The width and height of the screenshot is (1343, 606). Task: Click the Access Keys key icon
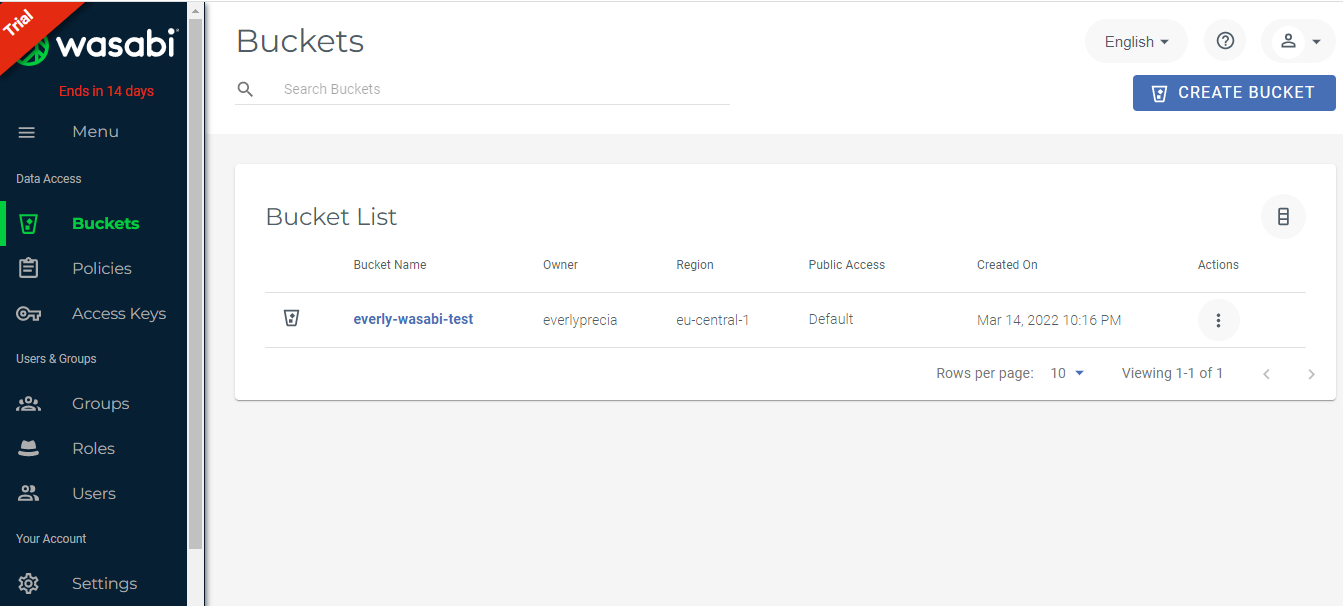pyautogui.click(x=29, y=313)
